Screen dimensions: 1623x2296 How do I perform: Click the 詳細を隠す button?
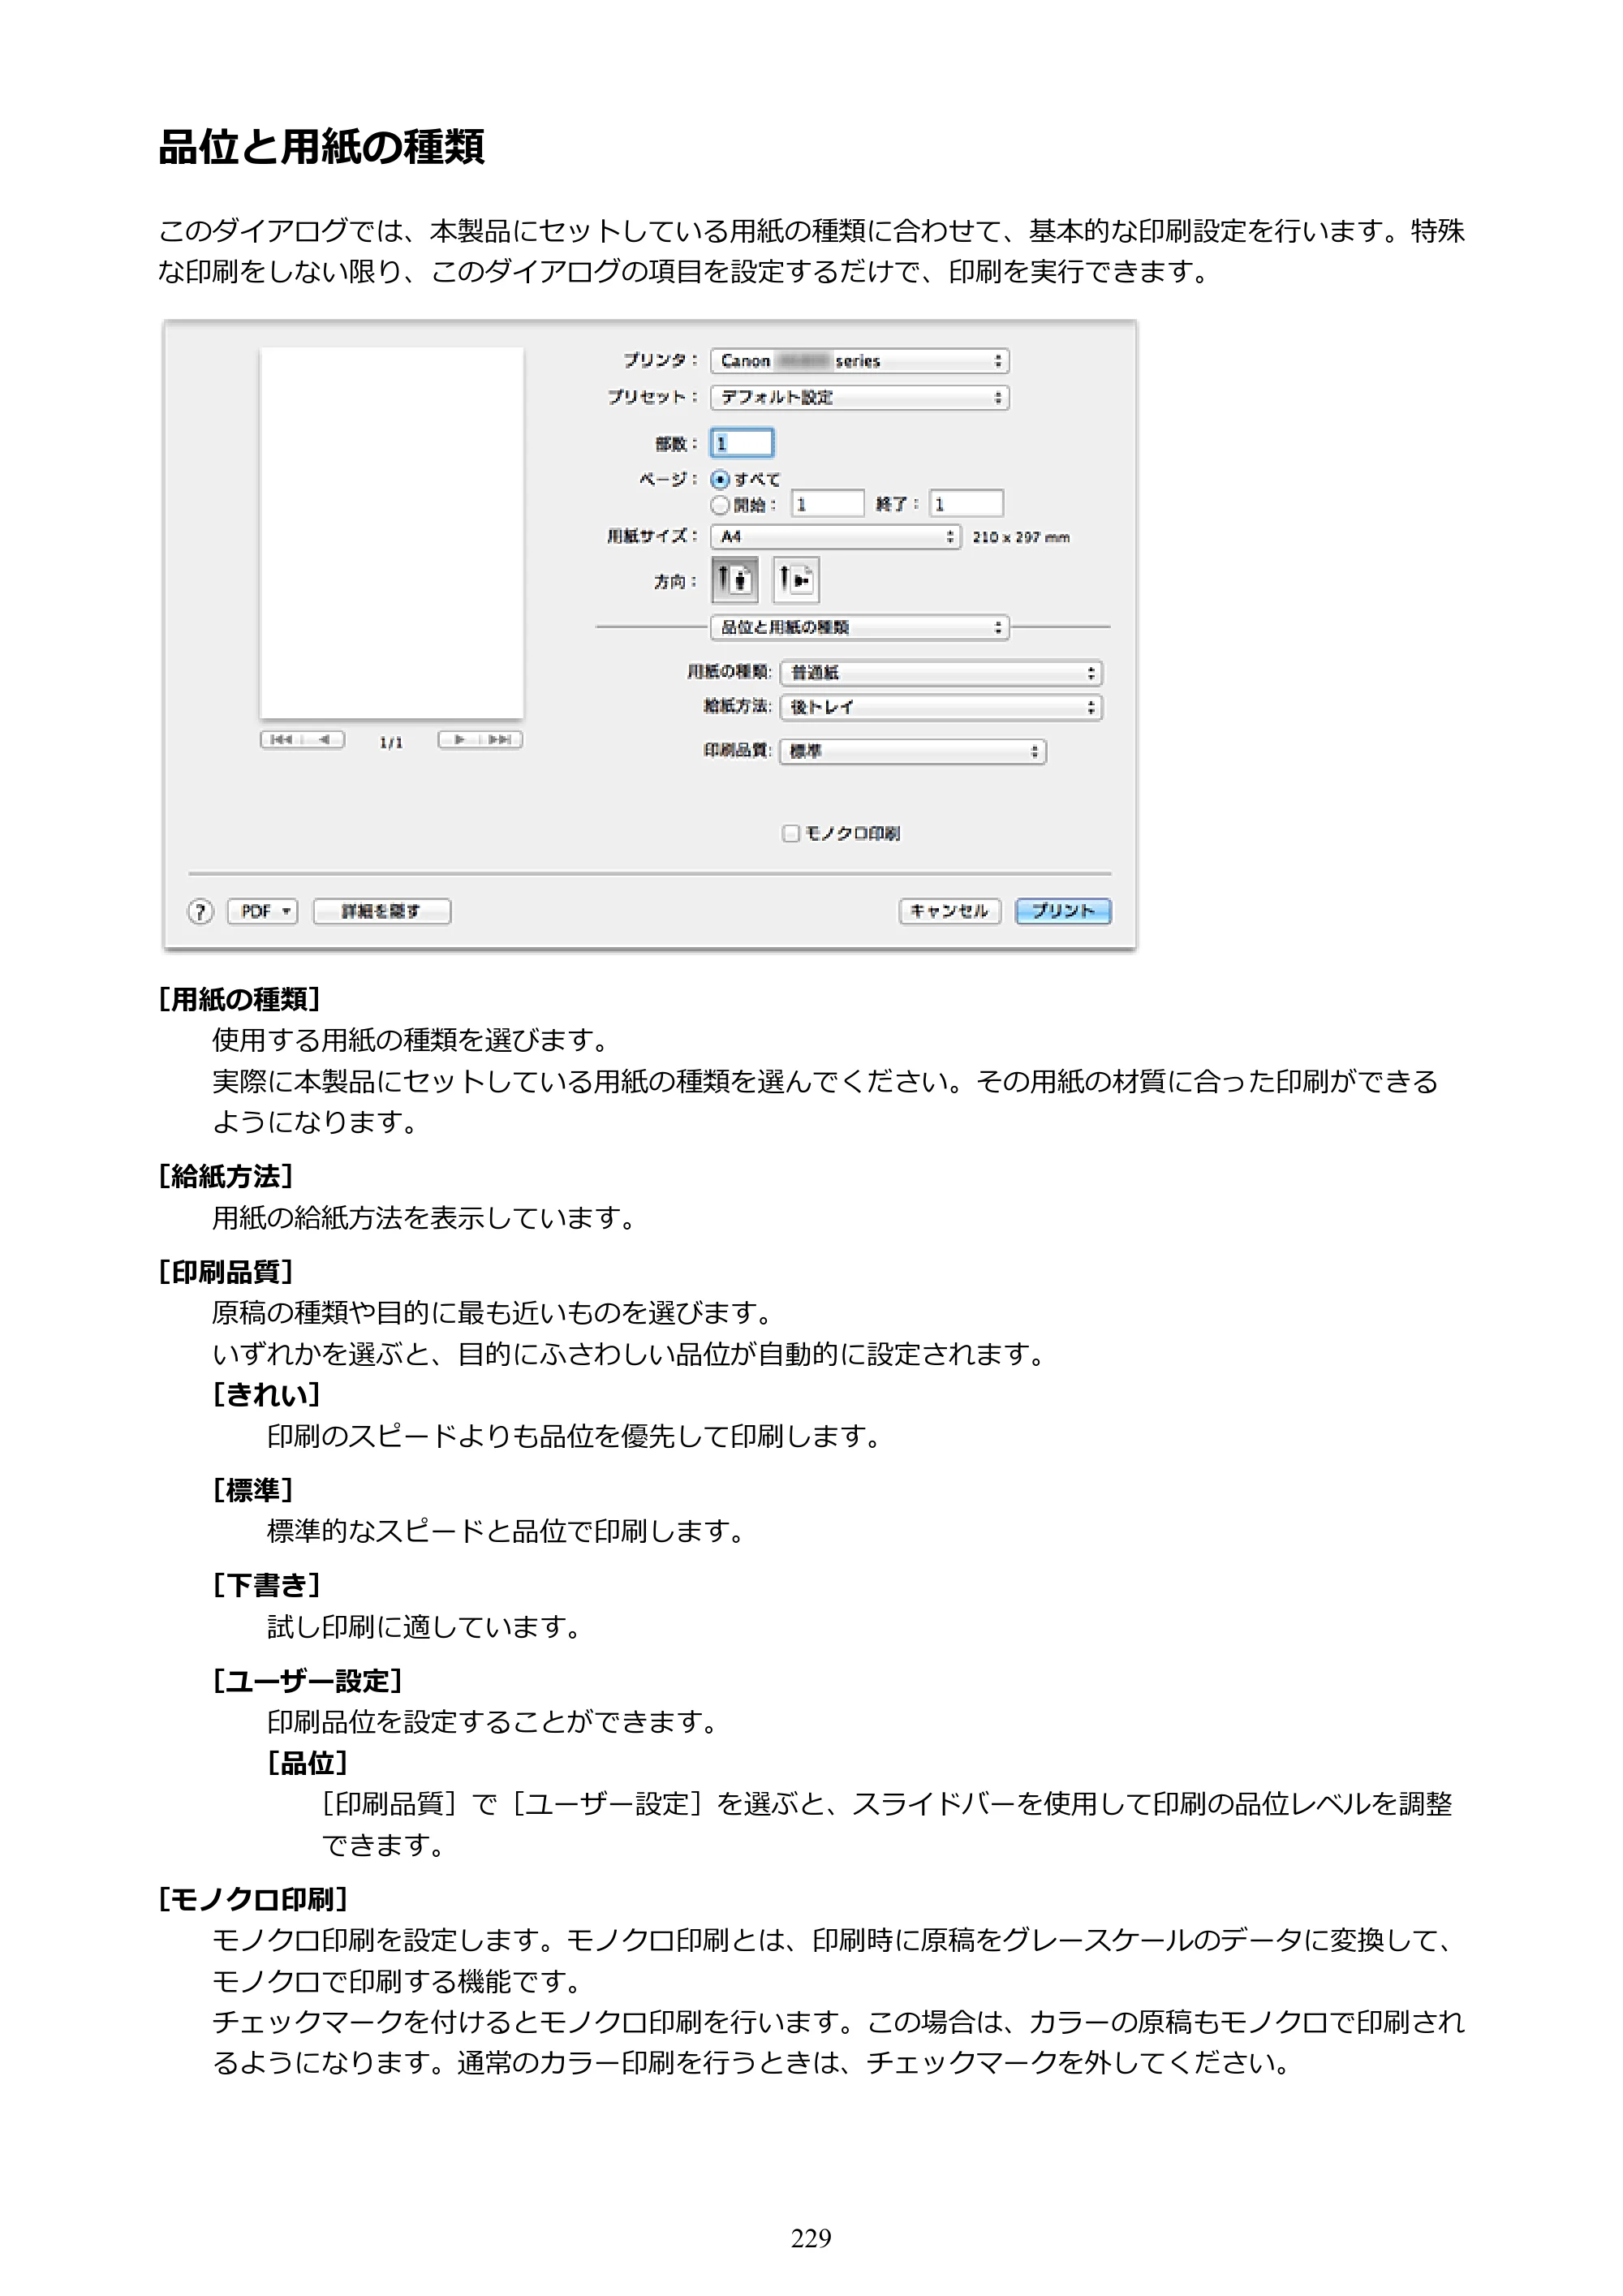point(382,911)
